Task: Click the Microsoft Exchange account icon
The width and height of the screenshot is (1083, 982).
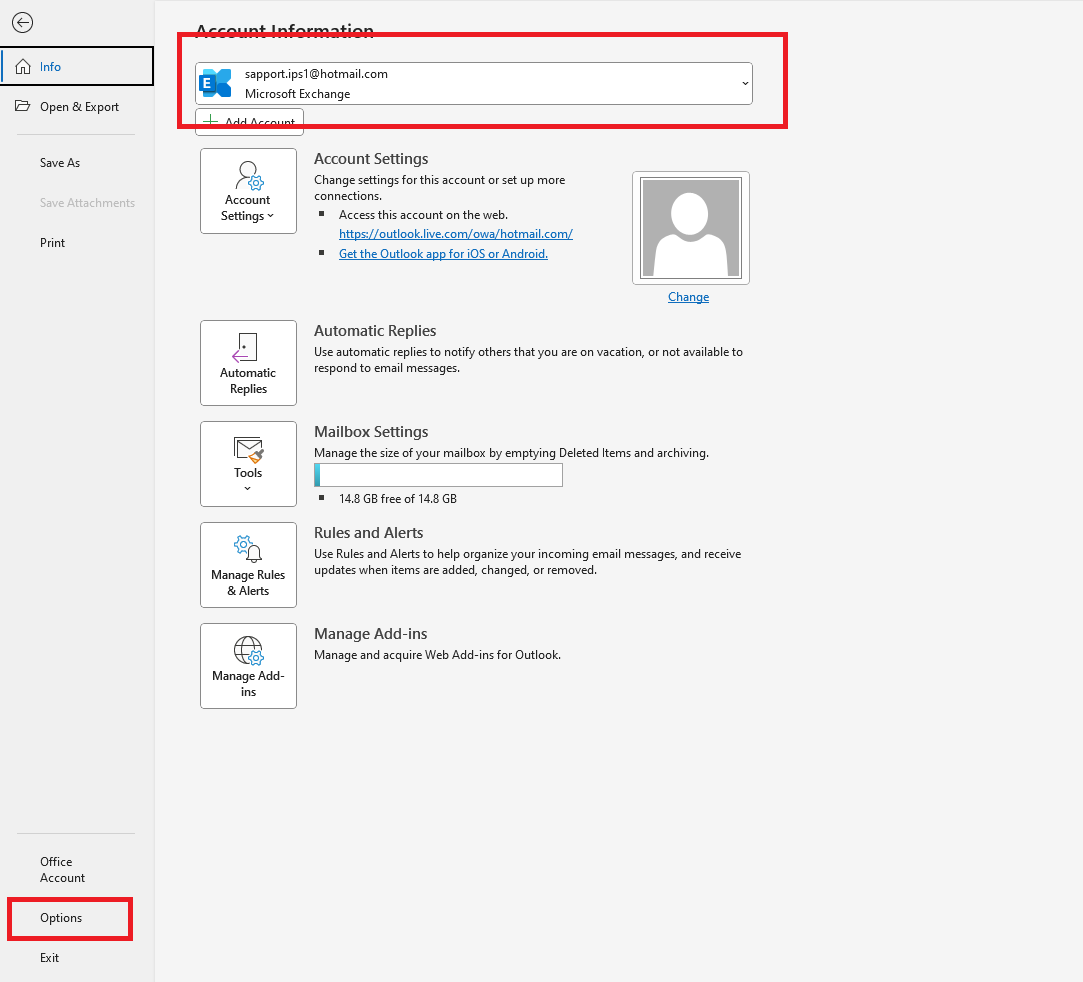Action: [215, 83]
